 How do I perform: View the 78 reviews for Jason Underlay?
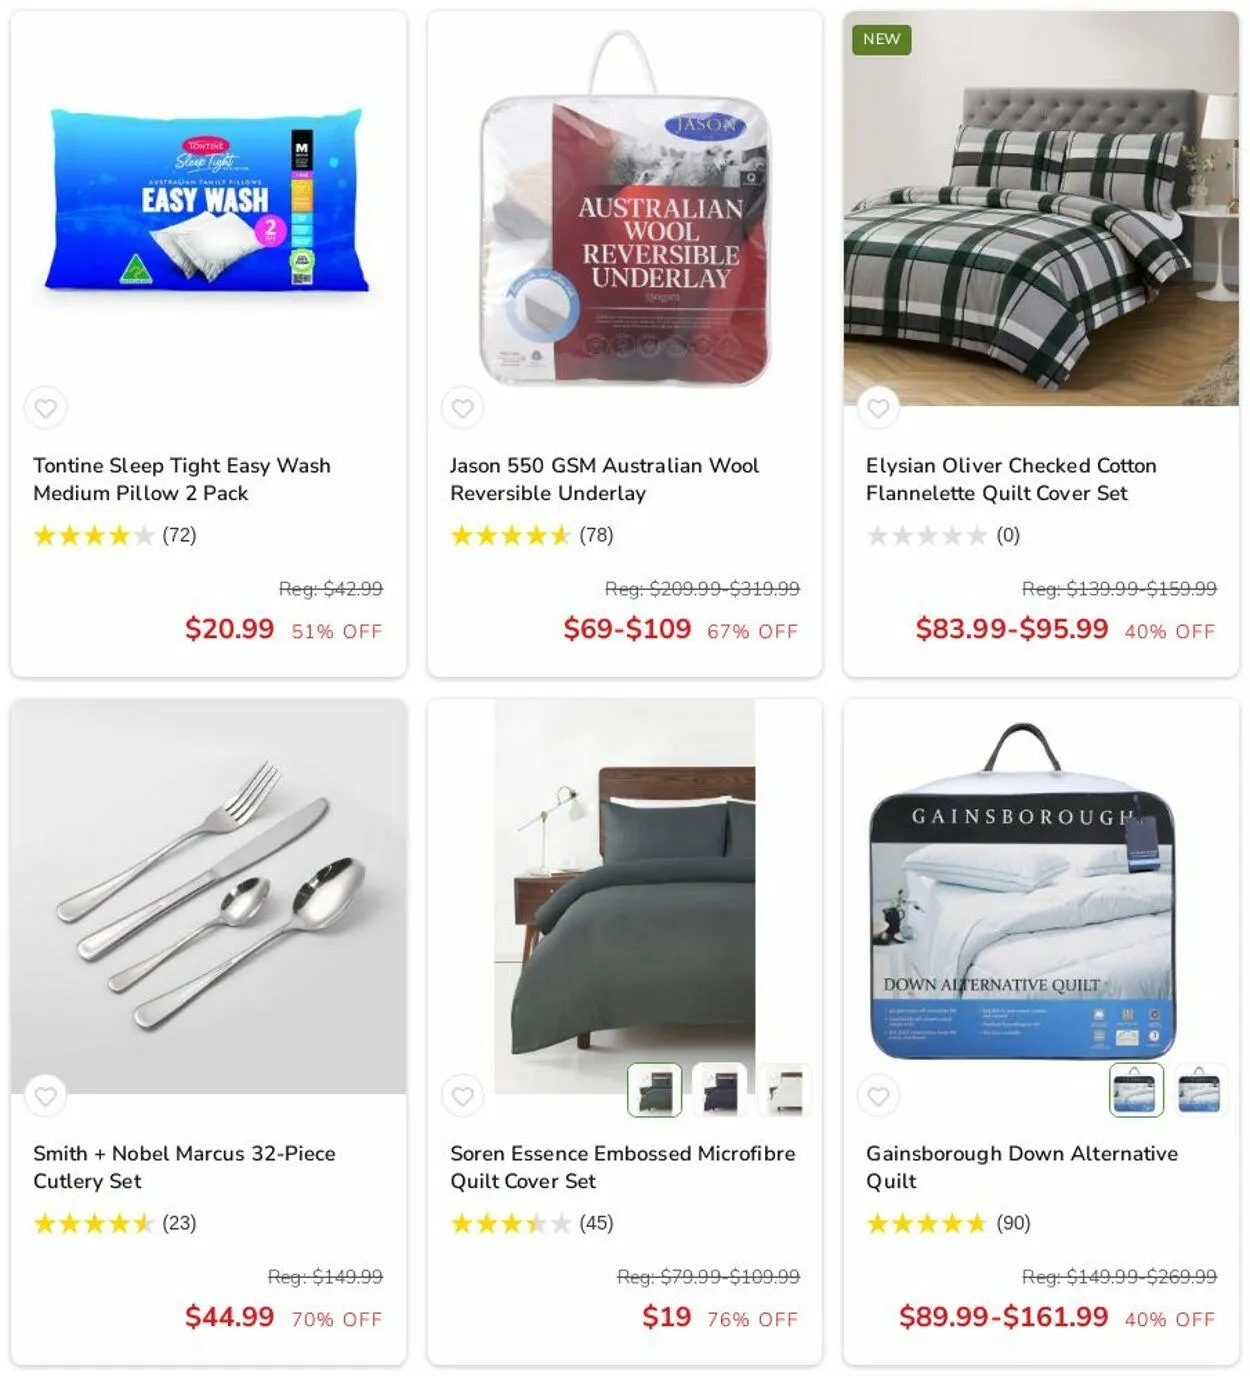(x=596, y=535)
